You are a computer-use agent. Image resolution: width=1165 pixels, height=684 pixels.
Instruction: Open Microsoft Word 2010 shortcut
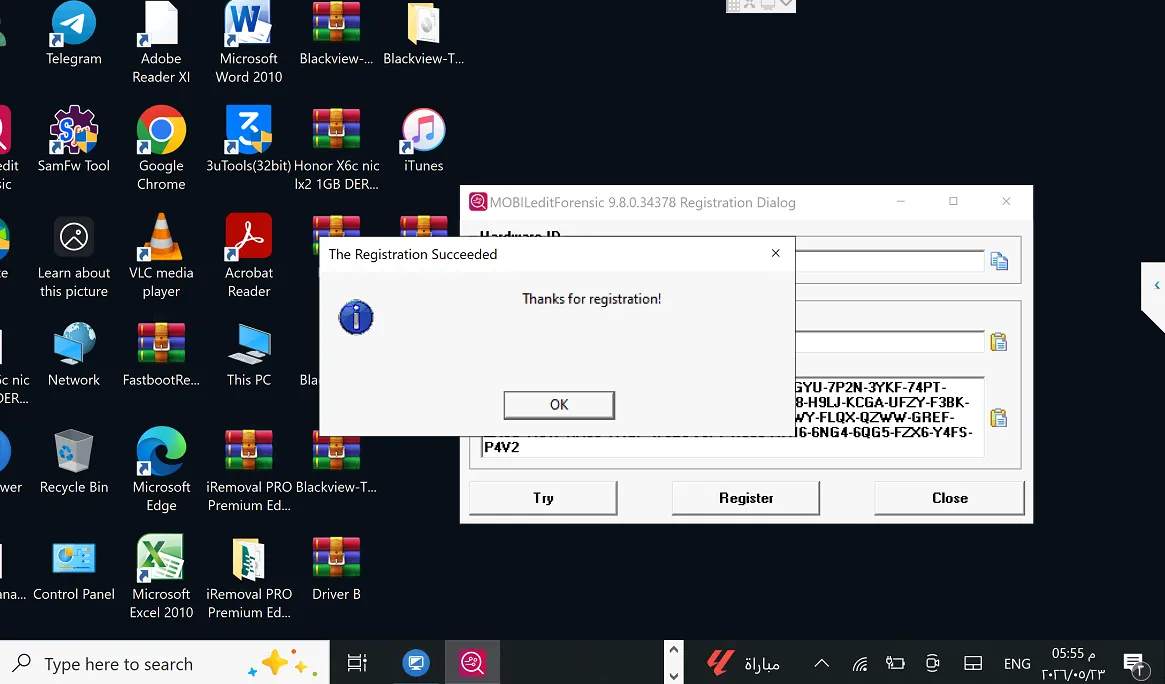click(x=249, y=42)
